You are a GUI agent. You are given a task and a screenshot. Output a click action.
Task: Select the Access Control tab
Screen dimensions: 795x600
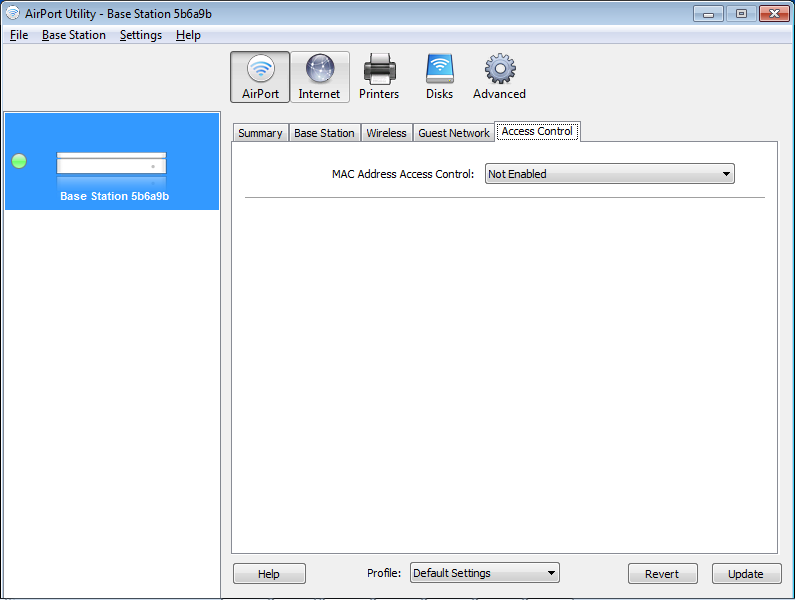coord(537,131)
